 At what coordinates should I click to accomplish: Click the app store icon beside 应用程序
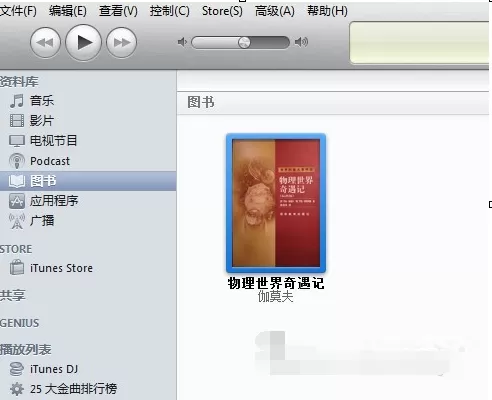[x=17, y=201]
